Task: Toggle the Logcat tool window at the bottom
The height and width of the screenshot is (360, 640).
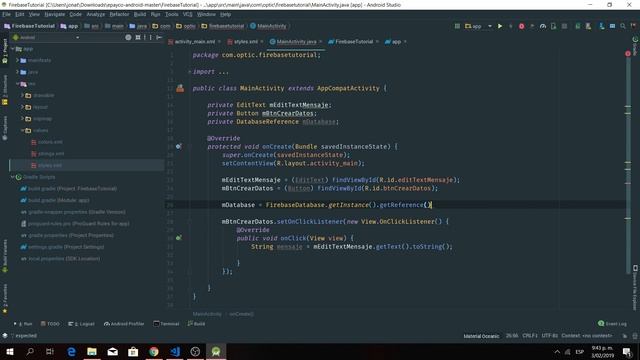Action: tap(81, 324)
